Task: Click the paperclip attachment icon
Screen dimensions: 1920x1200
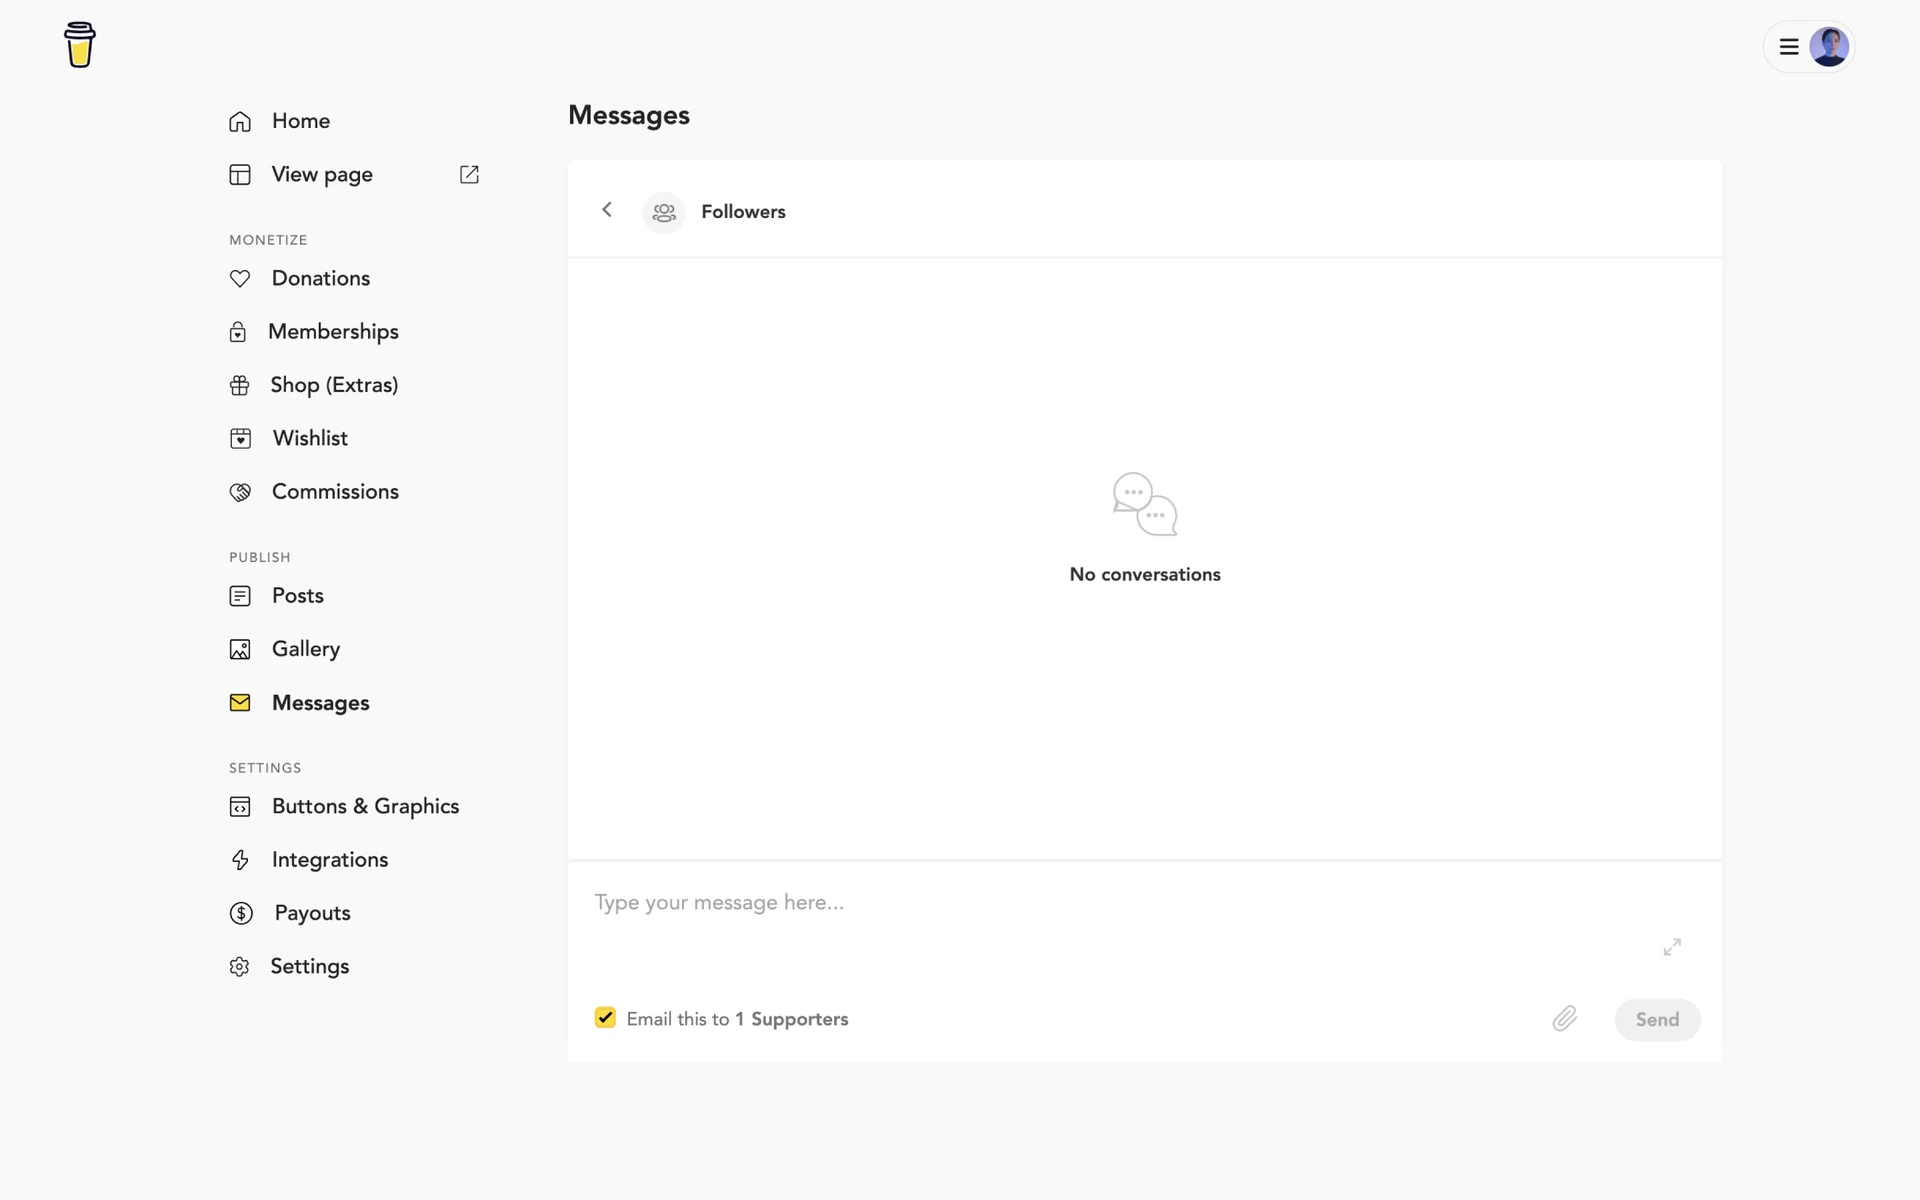Action: click(1564, 1019)
